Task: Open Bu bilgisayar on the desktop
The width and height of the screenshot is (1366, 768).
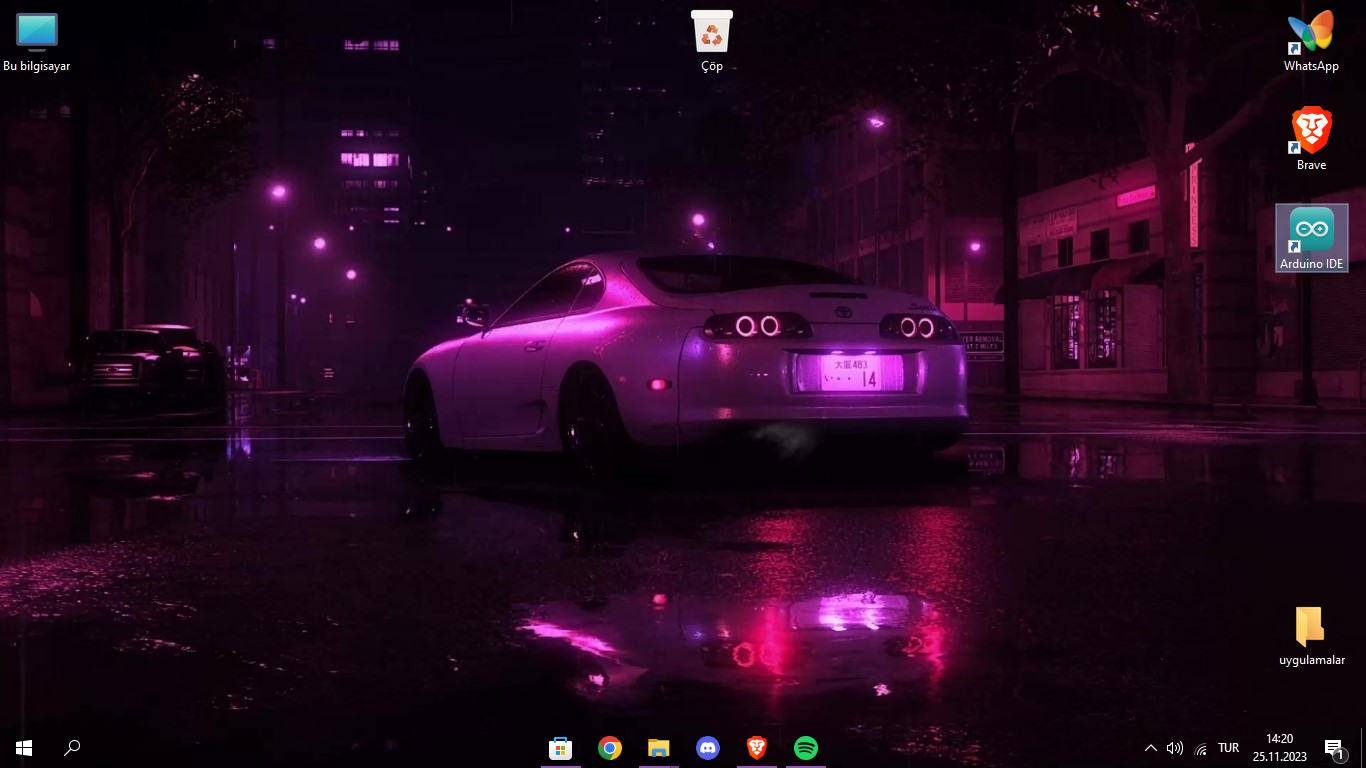Action: (x=36, y=33)
